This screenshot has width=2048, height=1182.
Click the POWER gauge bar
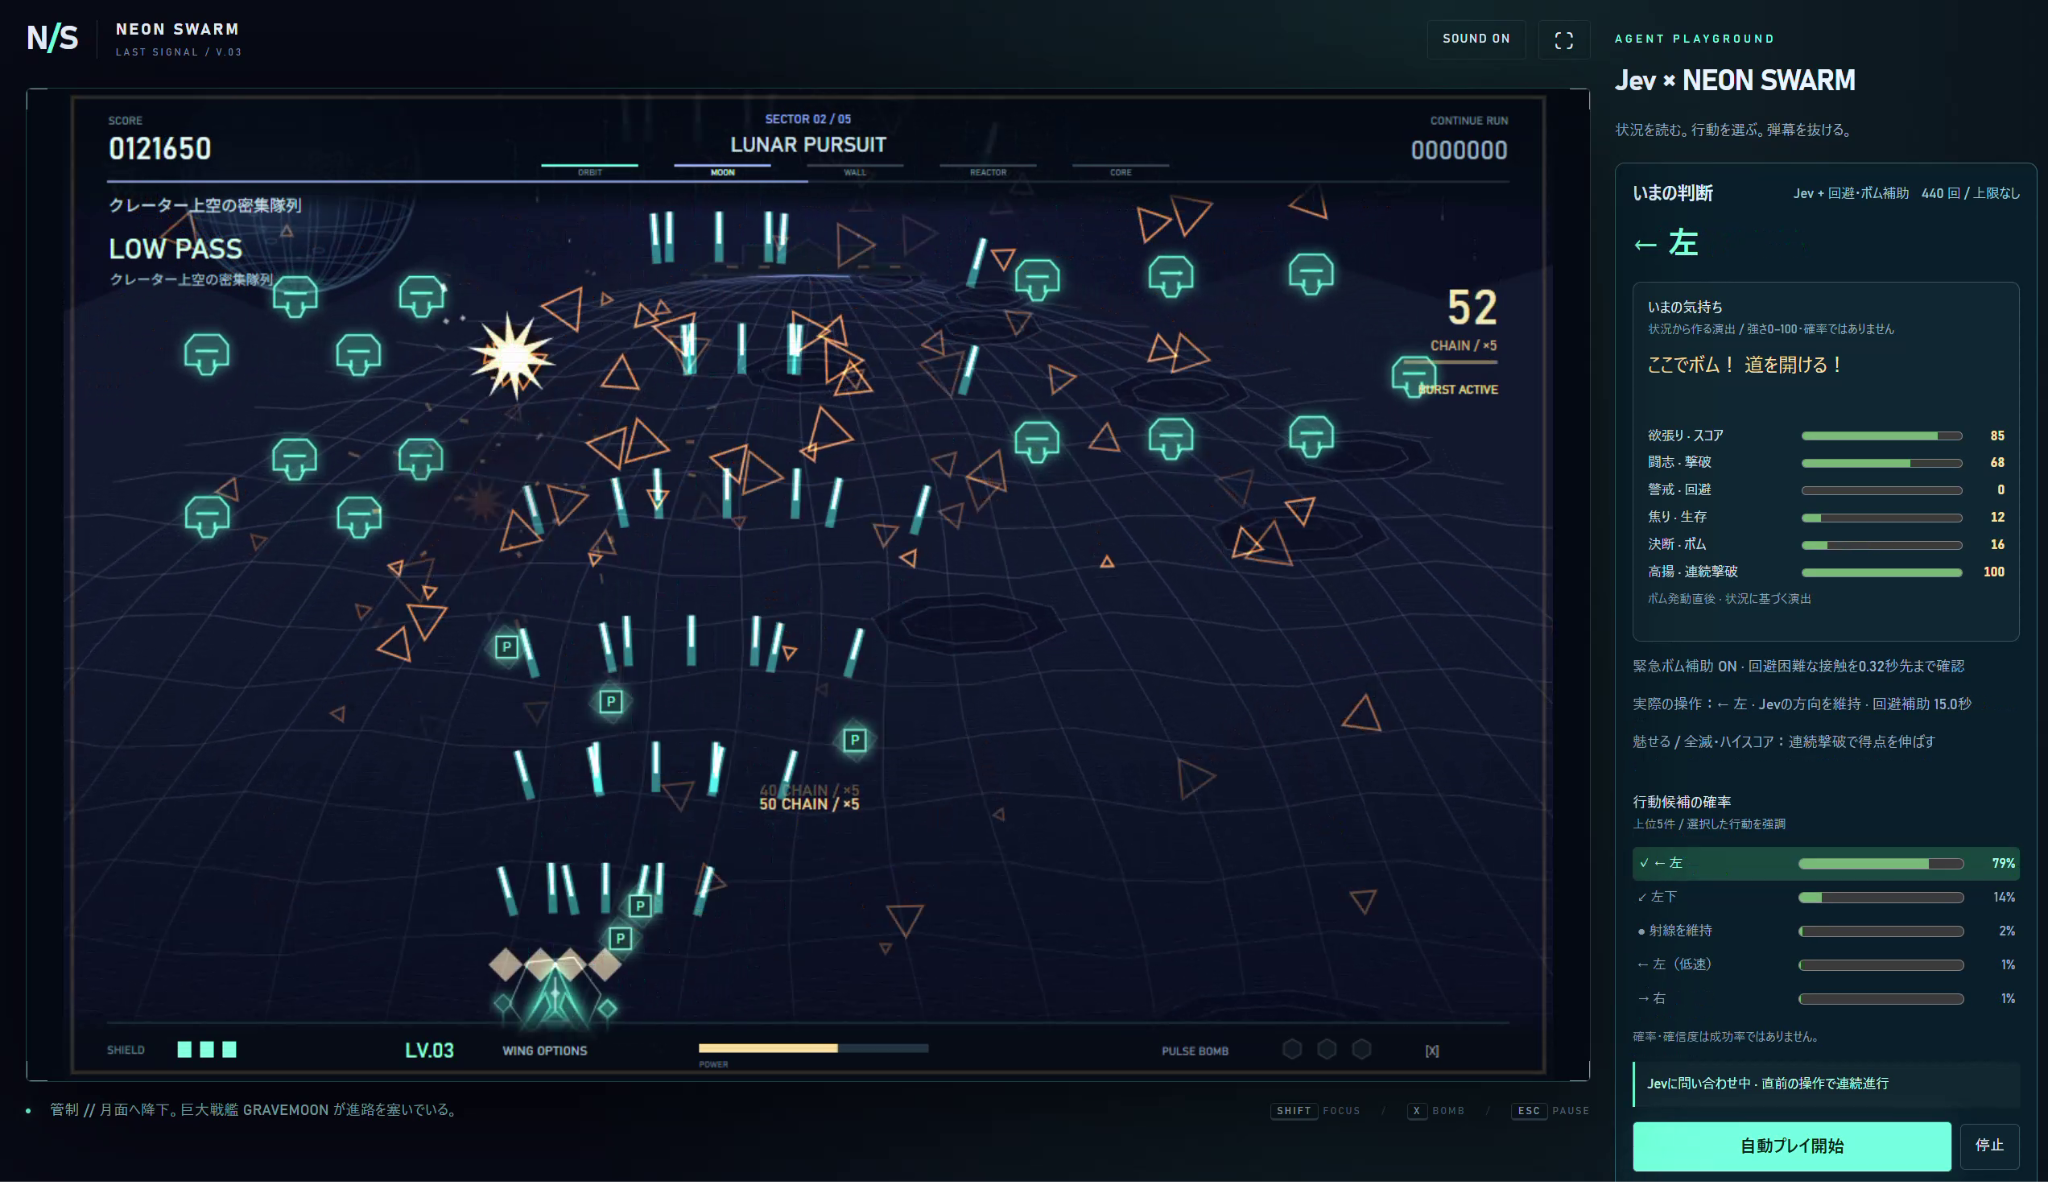813,1048
